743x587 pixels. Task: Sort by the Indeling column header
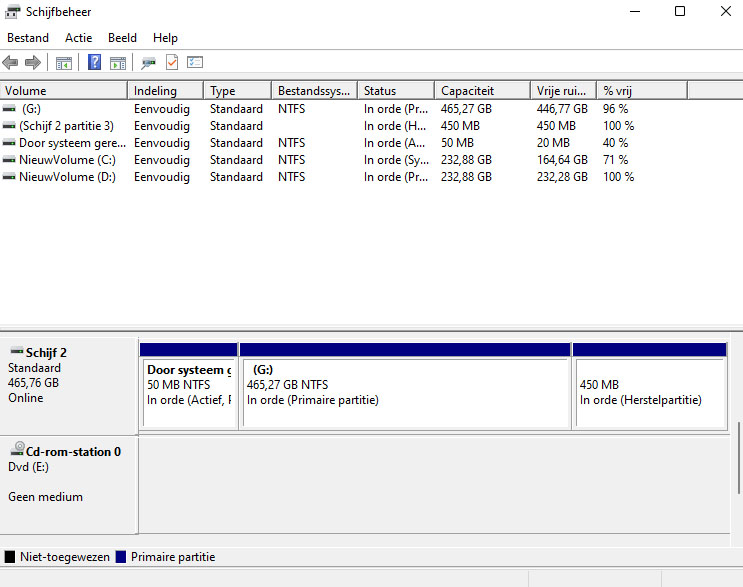pyautogui.click(x=166, y=90)
